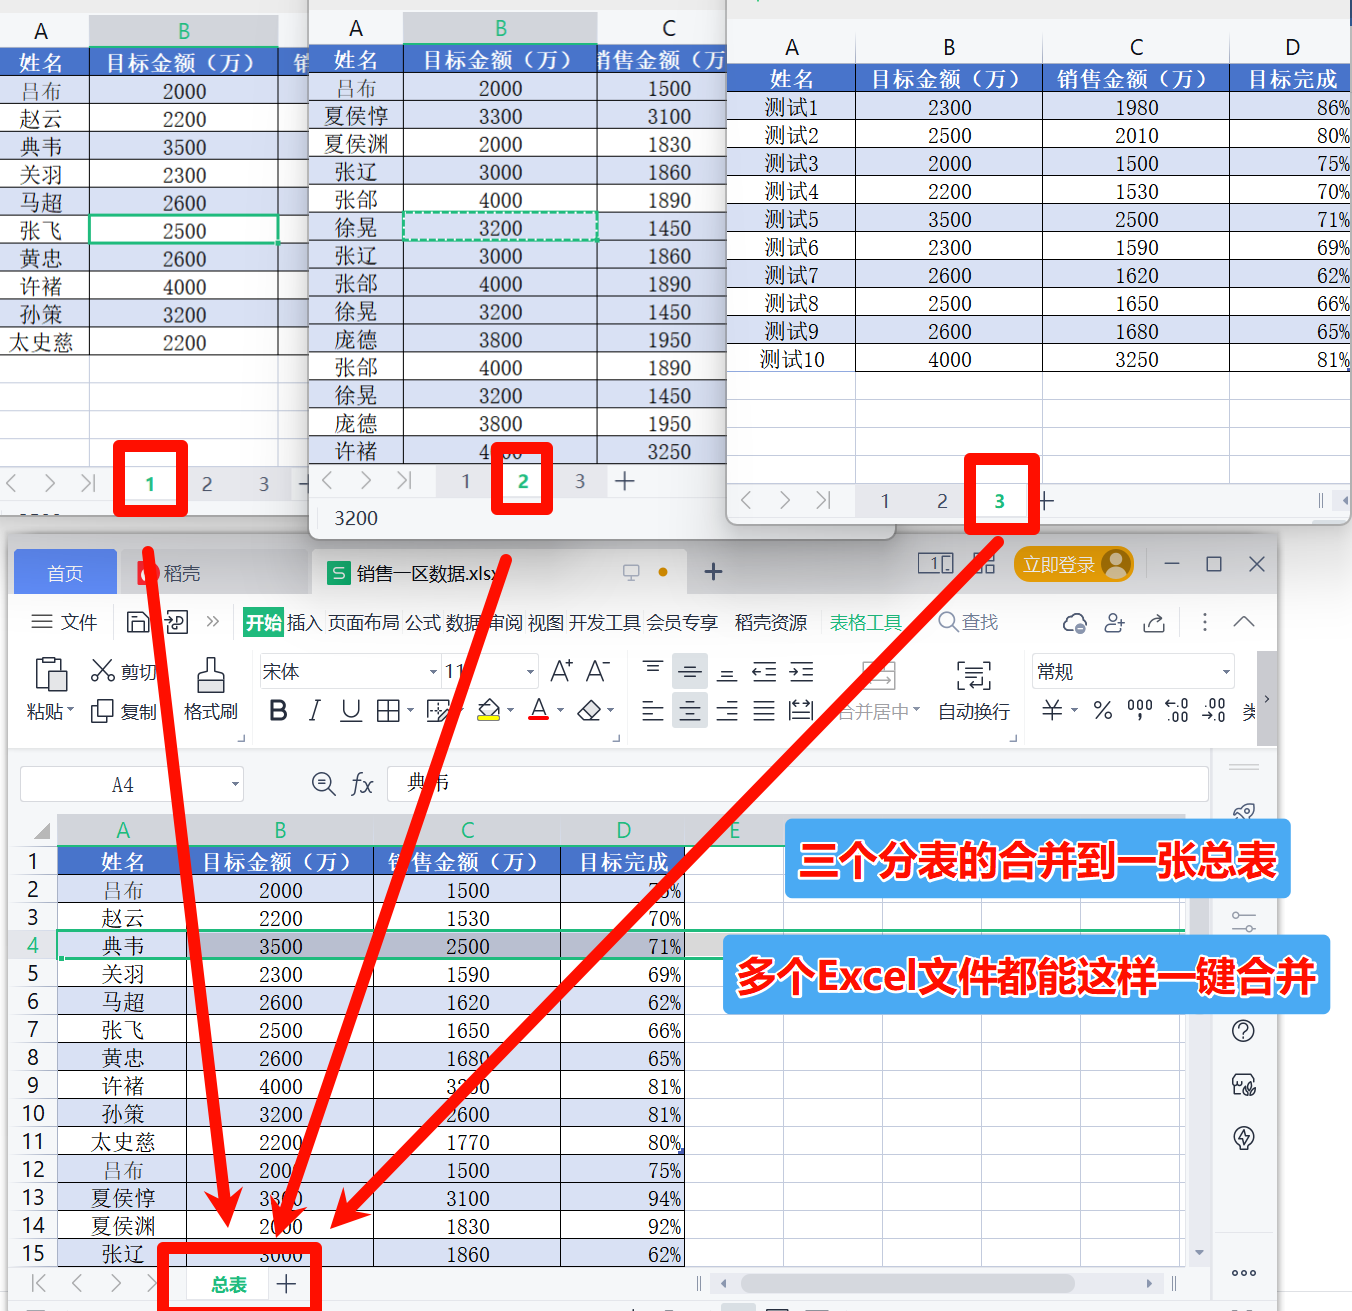
Task: Toggle wrap text (自动换行)
Action: click(x=973, y=688)
